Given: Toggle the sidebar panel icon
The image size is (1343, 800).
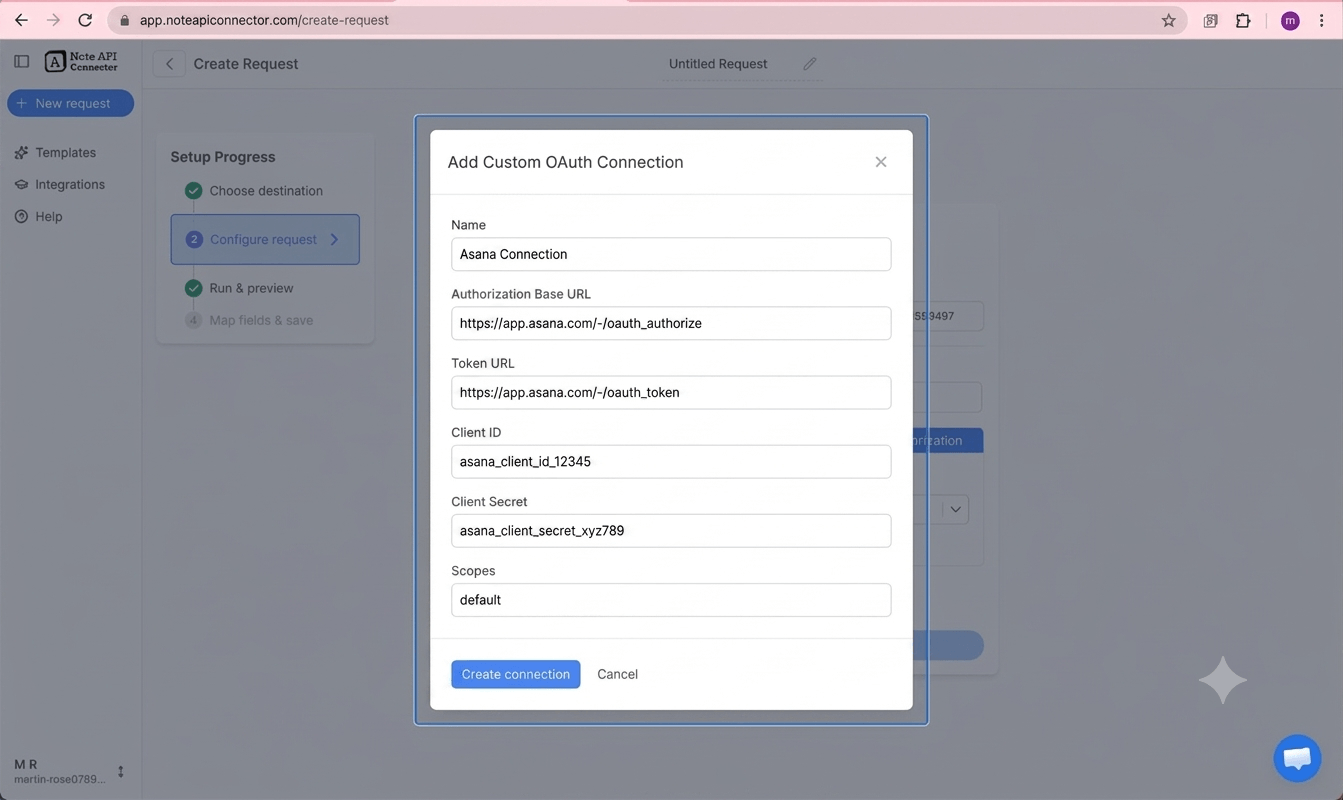Looking at the screenshot, I should click(x=21, y=62).
